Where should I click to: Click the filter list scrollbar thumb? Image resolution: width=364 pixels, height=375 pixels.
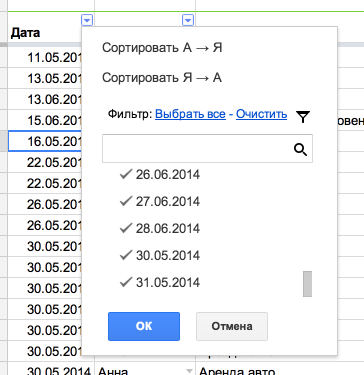(x=307, y=284)
